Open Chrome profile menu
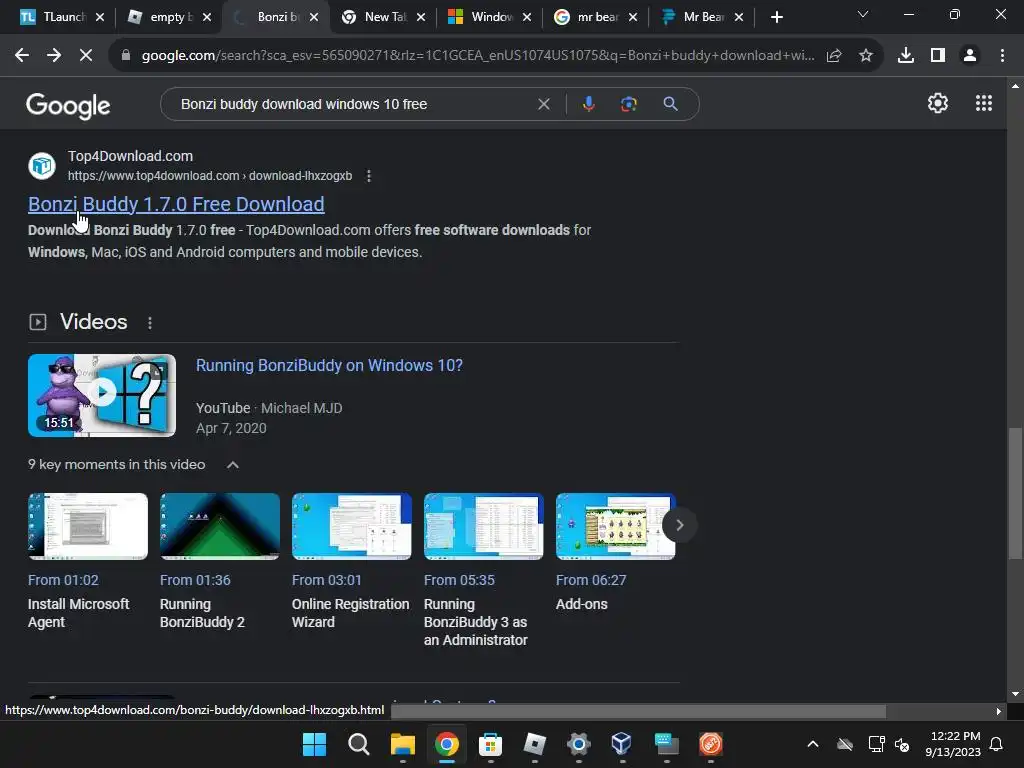This screenshot has height=768, width=1024. [x=970, y=56]
